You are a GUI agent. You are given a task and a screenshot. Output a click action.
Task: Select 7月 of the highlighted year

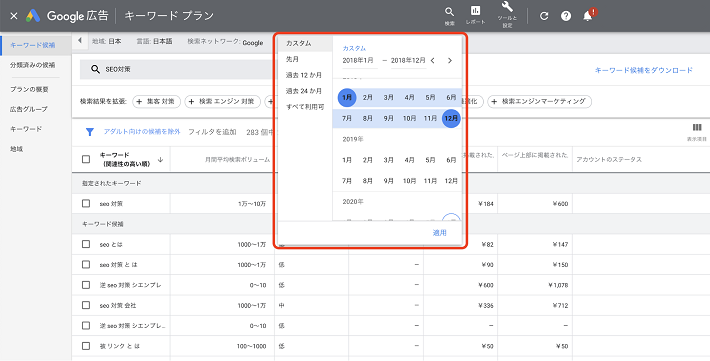(347, 118)
